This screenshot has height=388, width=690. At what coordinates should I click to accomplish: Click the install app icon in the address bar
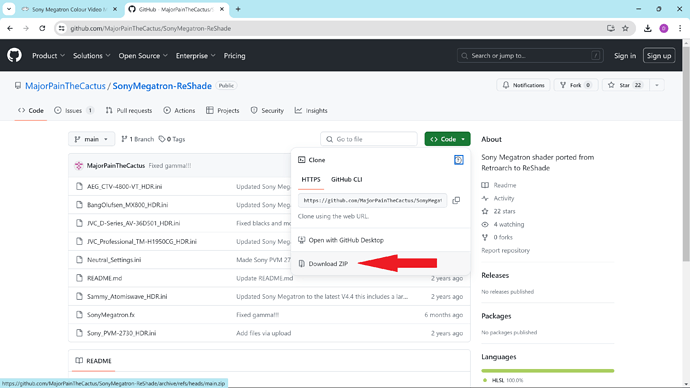610,28
